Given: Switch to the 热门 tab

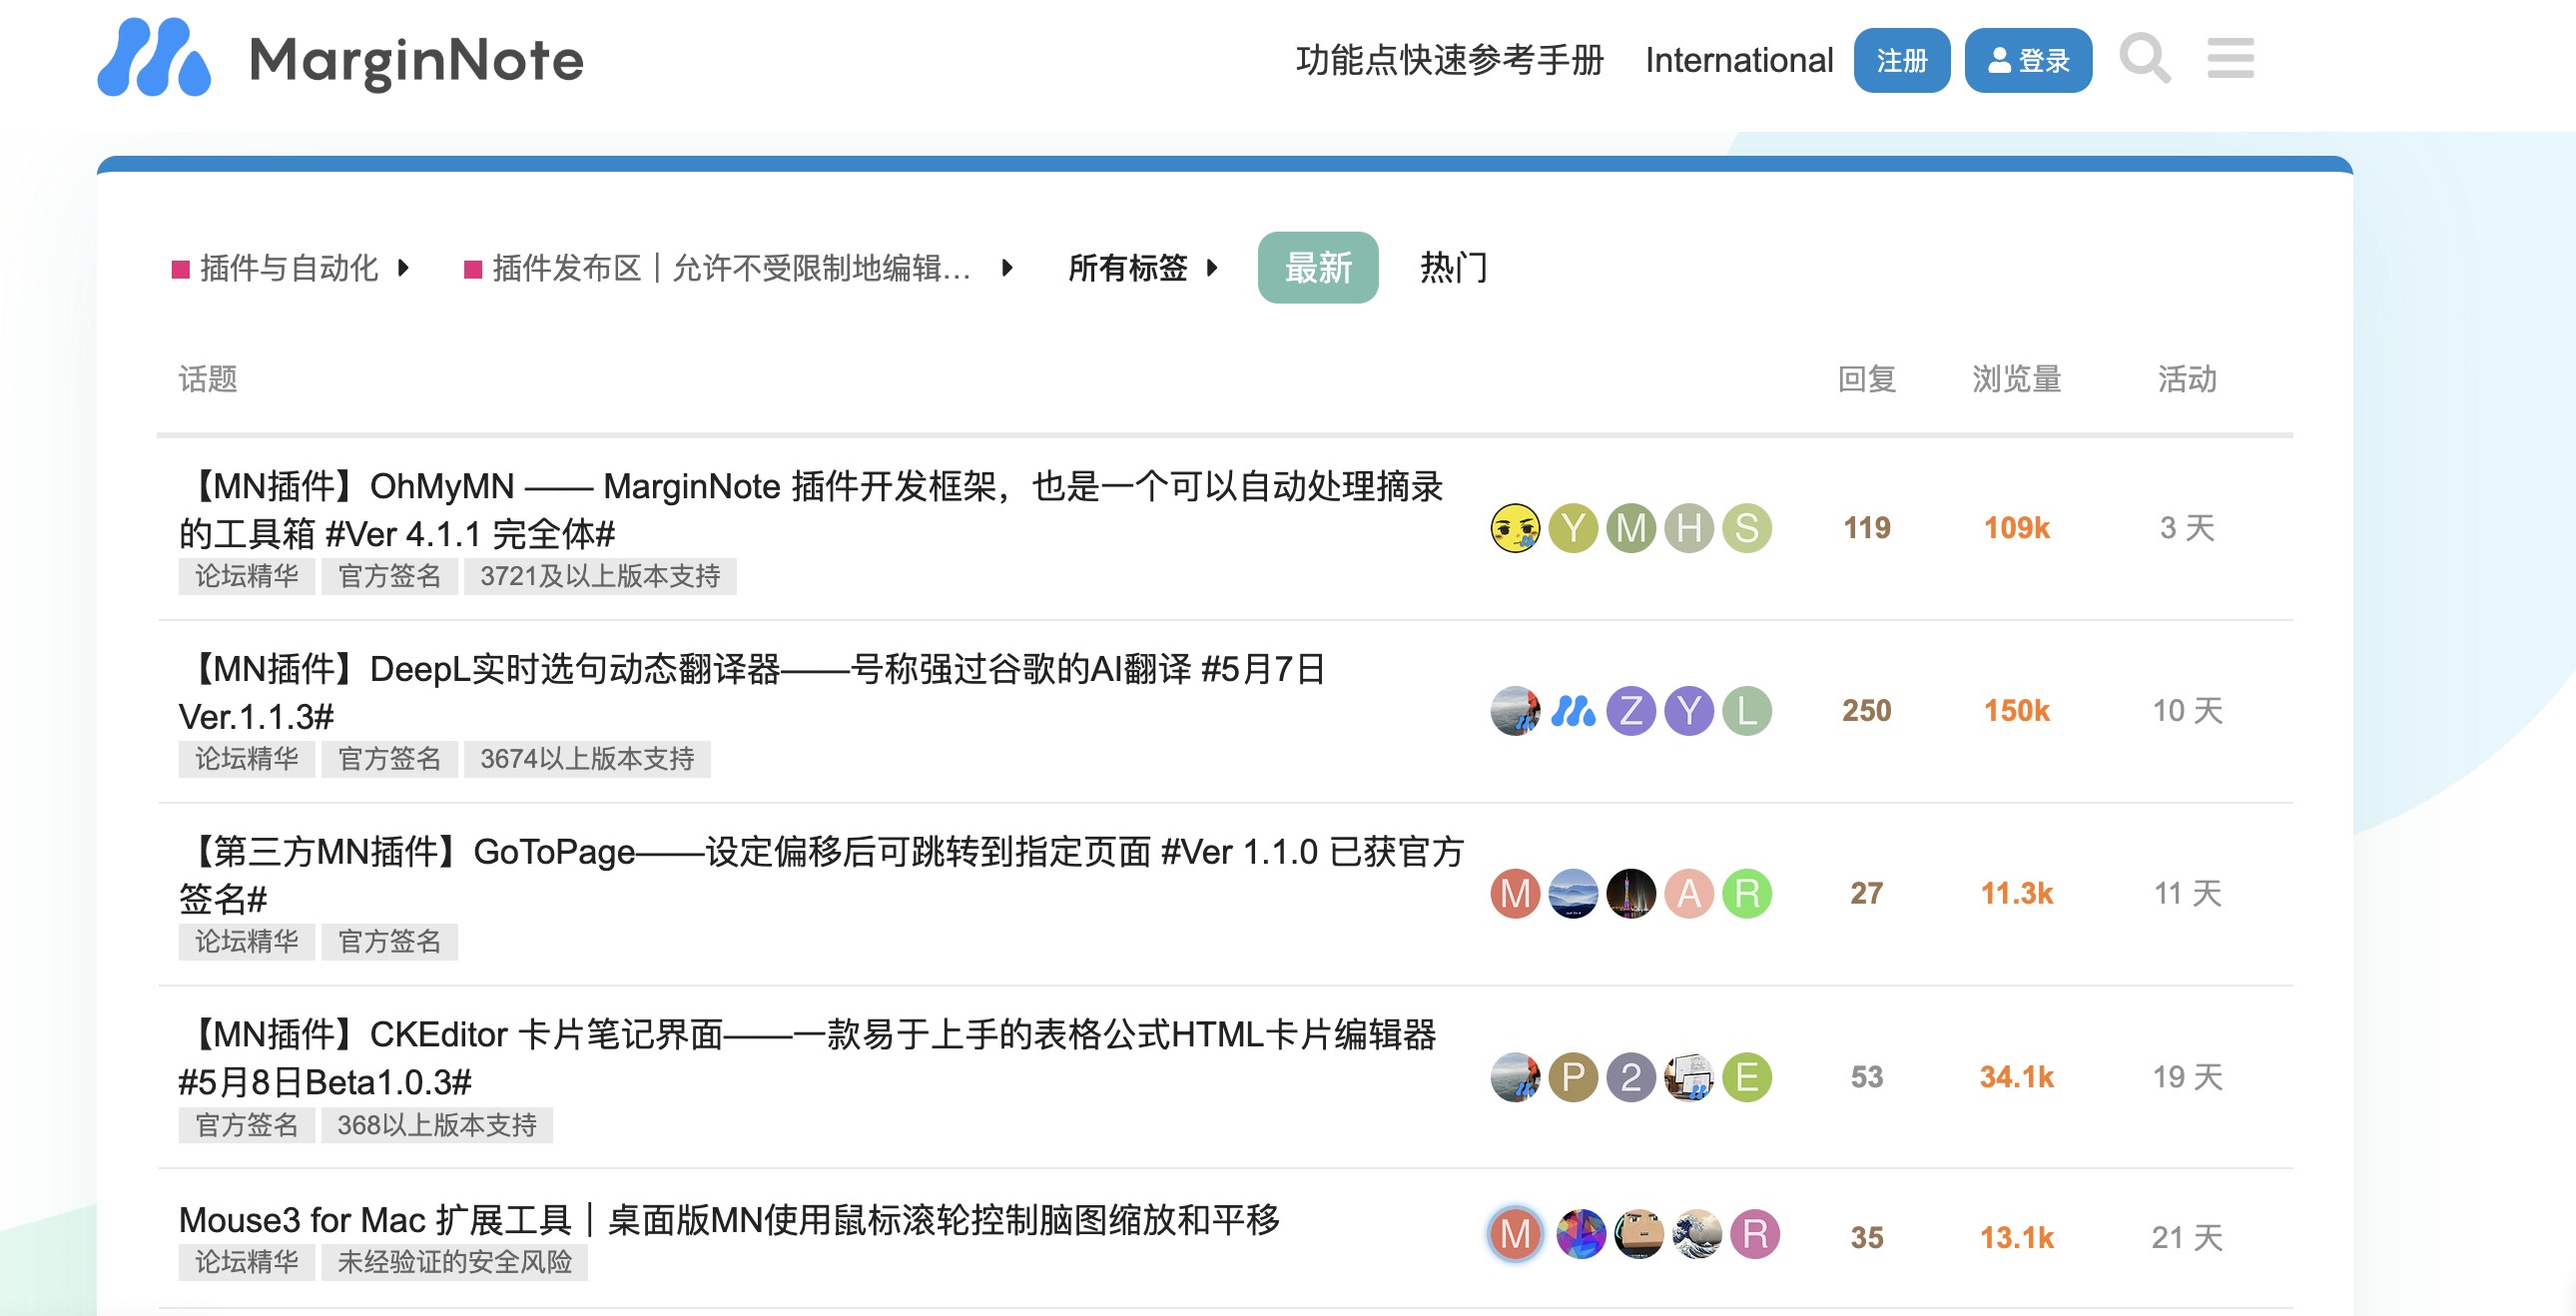Looking at the screenshot, I should click(x=1453, y=268).
